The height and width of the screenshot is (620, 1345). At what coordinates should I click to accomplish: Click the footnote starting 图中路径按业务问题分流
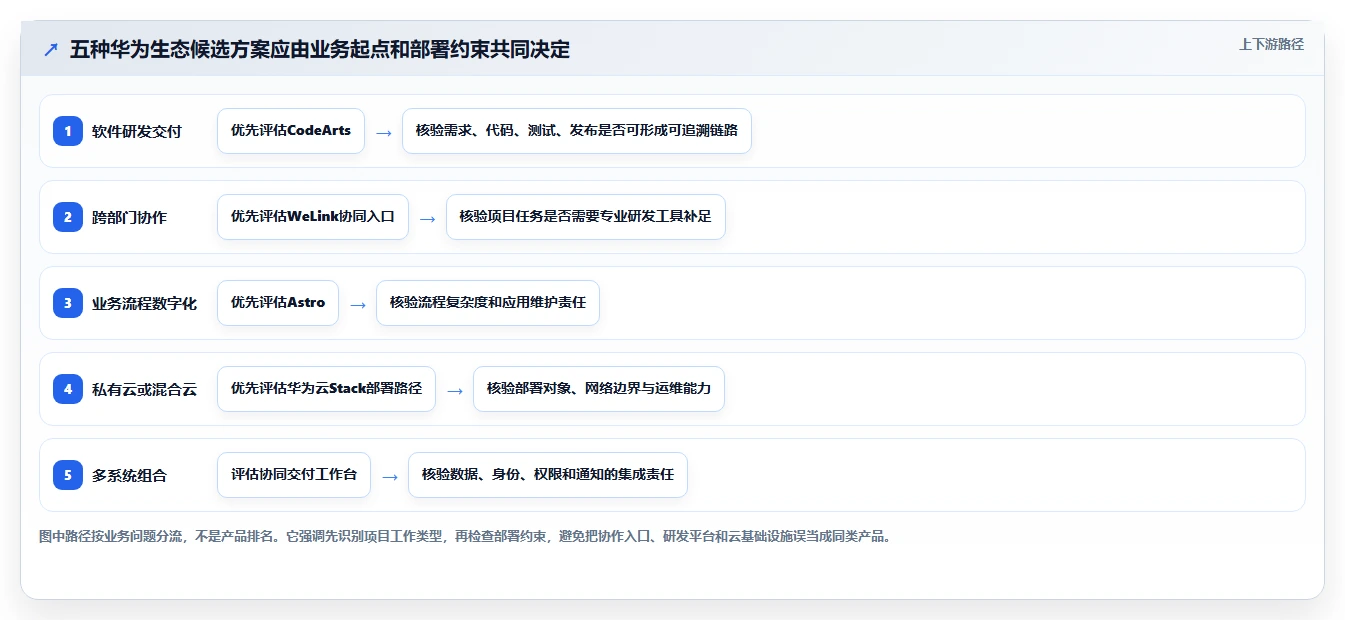pyautogui.click(x=465, y=536)
